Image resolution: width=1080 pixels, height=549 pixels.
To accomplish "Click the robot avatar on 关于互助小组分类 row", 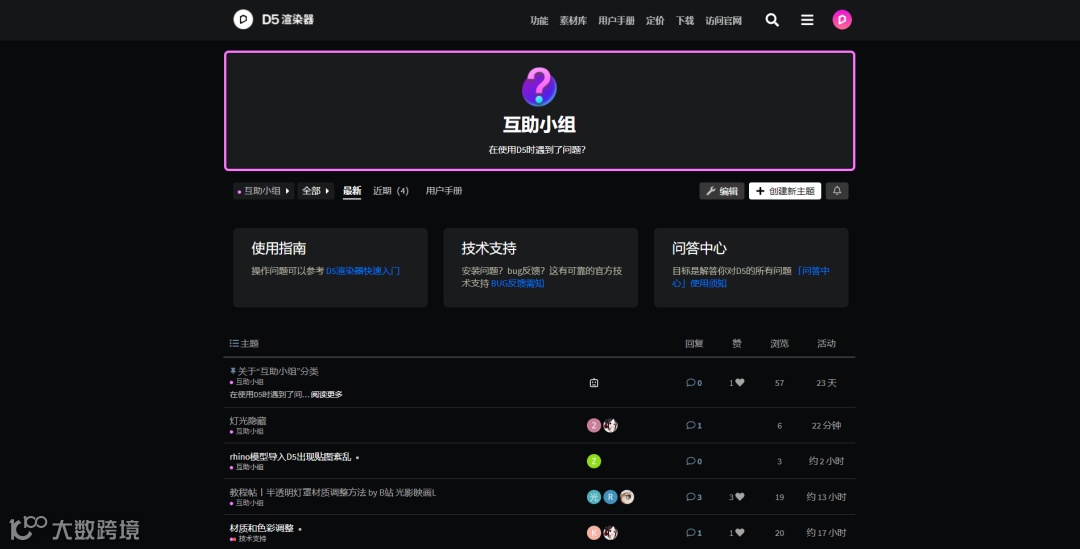I will (594, 383).
